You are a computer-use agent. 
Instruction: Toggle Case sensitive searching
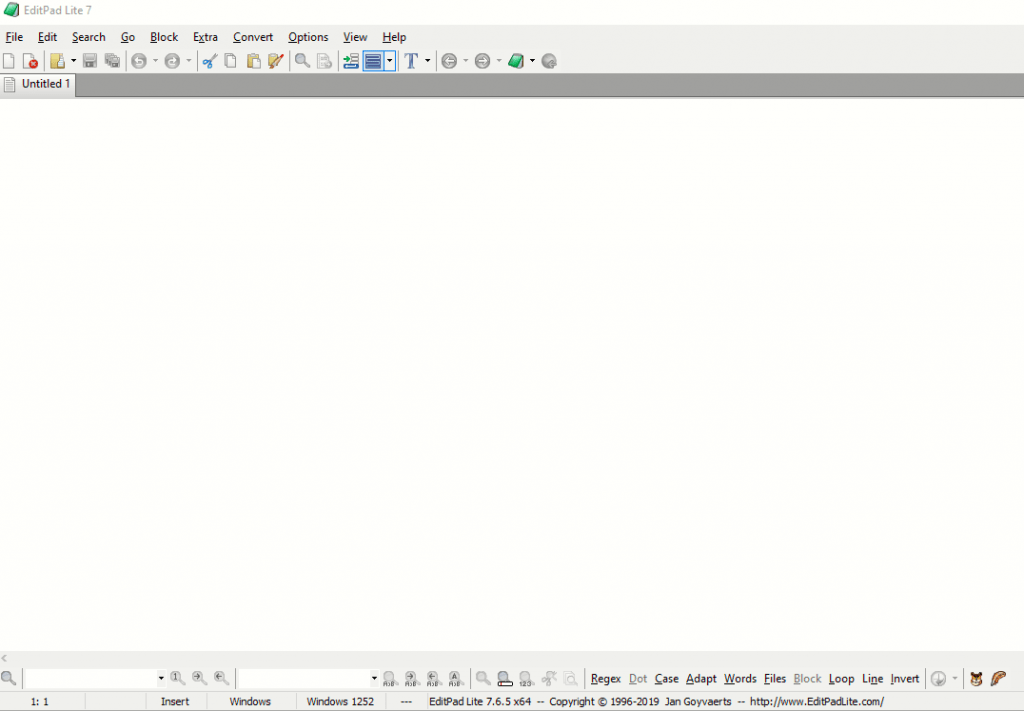tap(666, 678)
